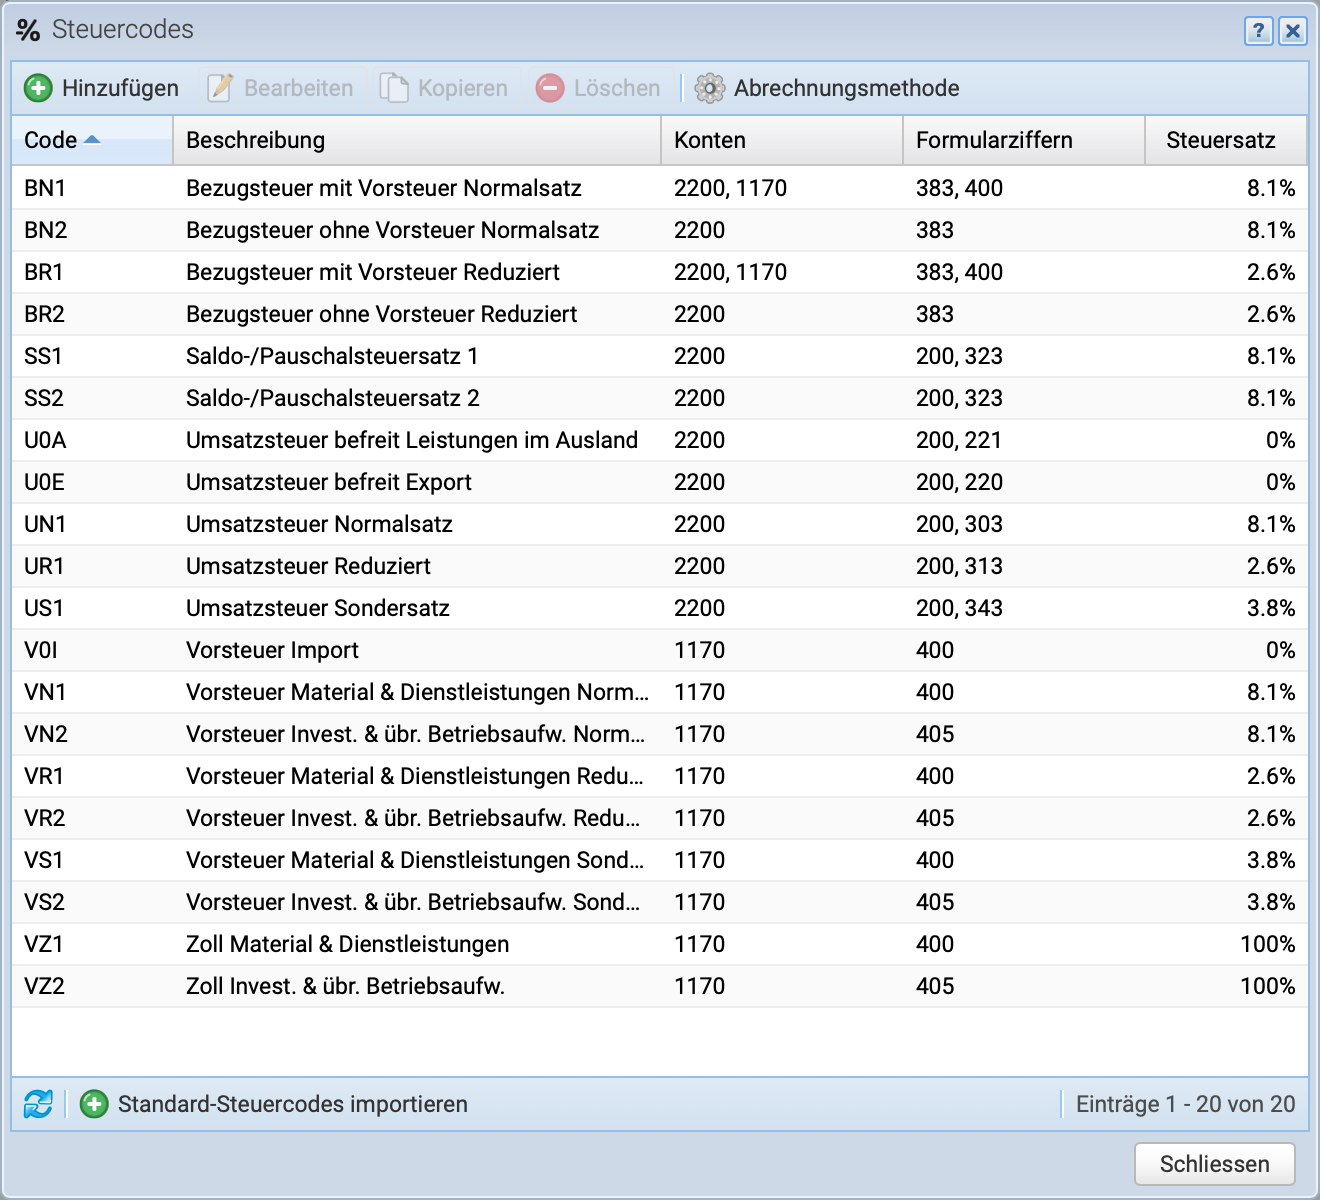Viewport: 1320px width, 1200px height.
Task: Select row 'Bezugsteuer ohne Vorsteuer Reduziert'
Action: point(660,314)
